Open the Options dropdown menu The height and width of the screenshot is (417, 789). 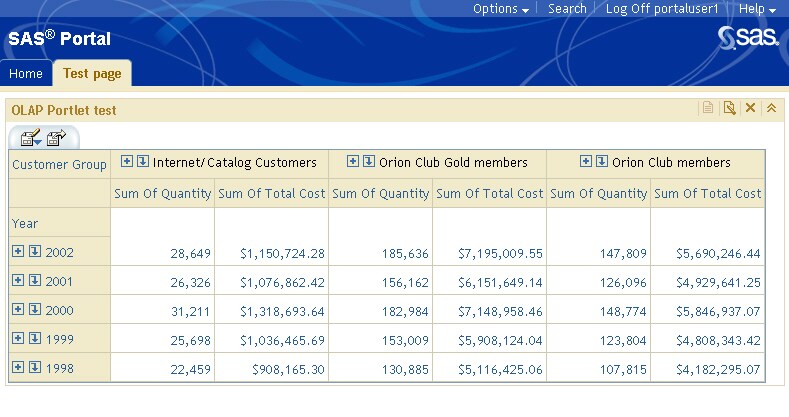point(501,9)
